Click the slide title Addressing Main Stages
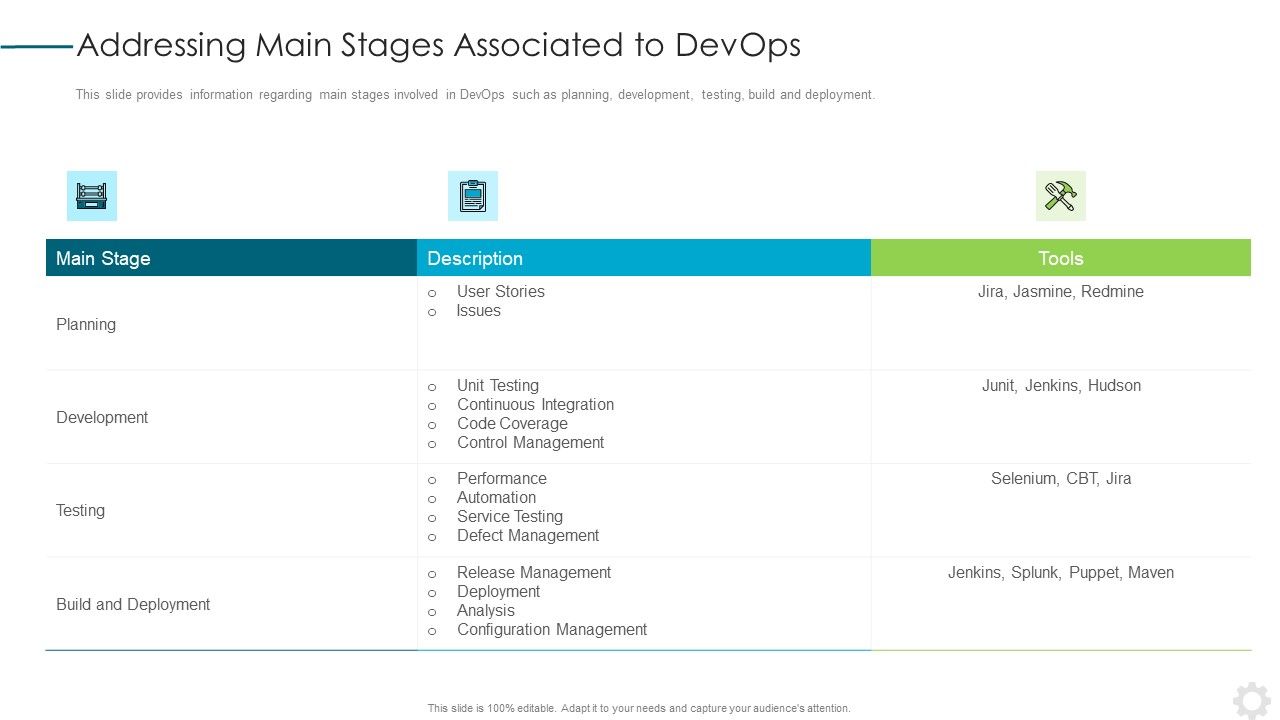 click(x=440, y=45)
